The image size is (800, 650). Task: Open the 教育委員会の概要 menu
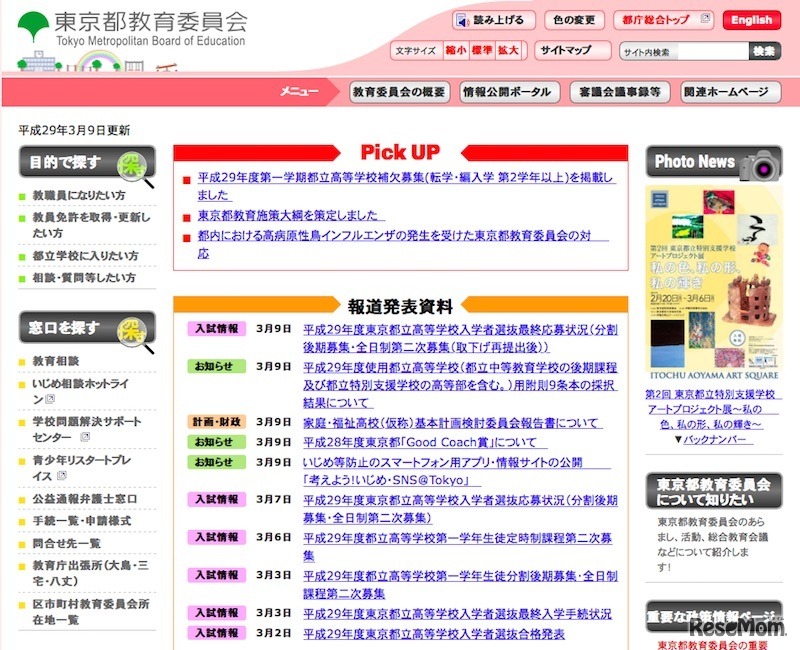(399, 92)
